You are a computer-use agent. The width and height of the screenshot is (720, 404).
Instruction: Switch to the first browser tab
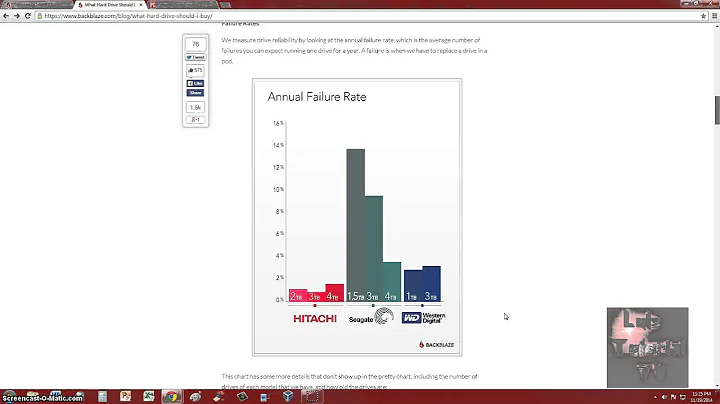click(x=37, y=5)
